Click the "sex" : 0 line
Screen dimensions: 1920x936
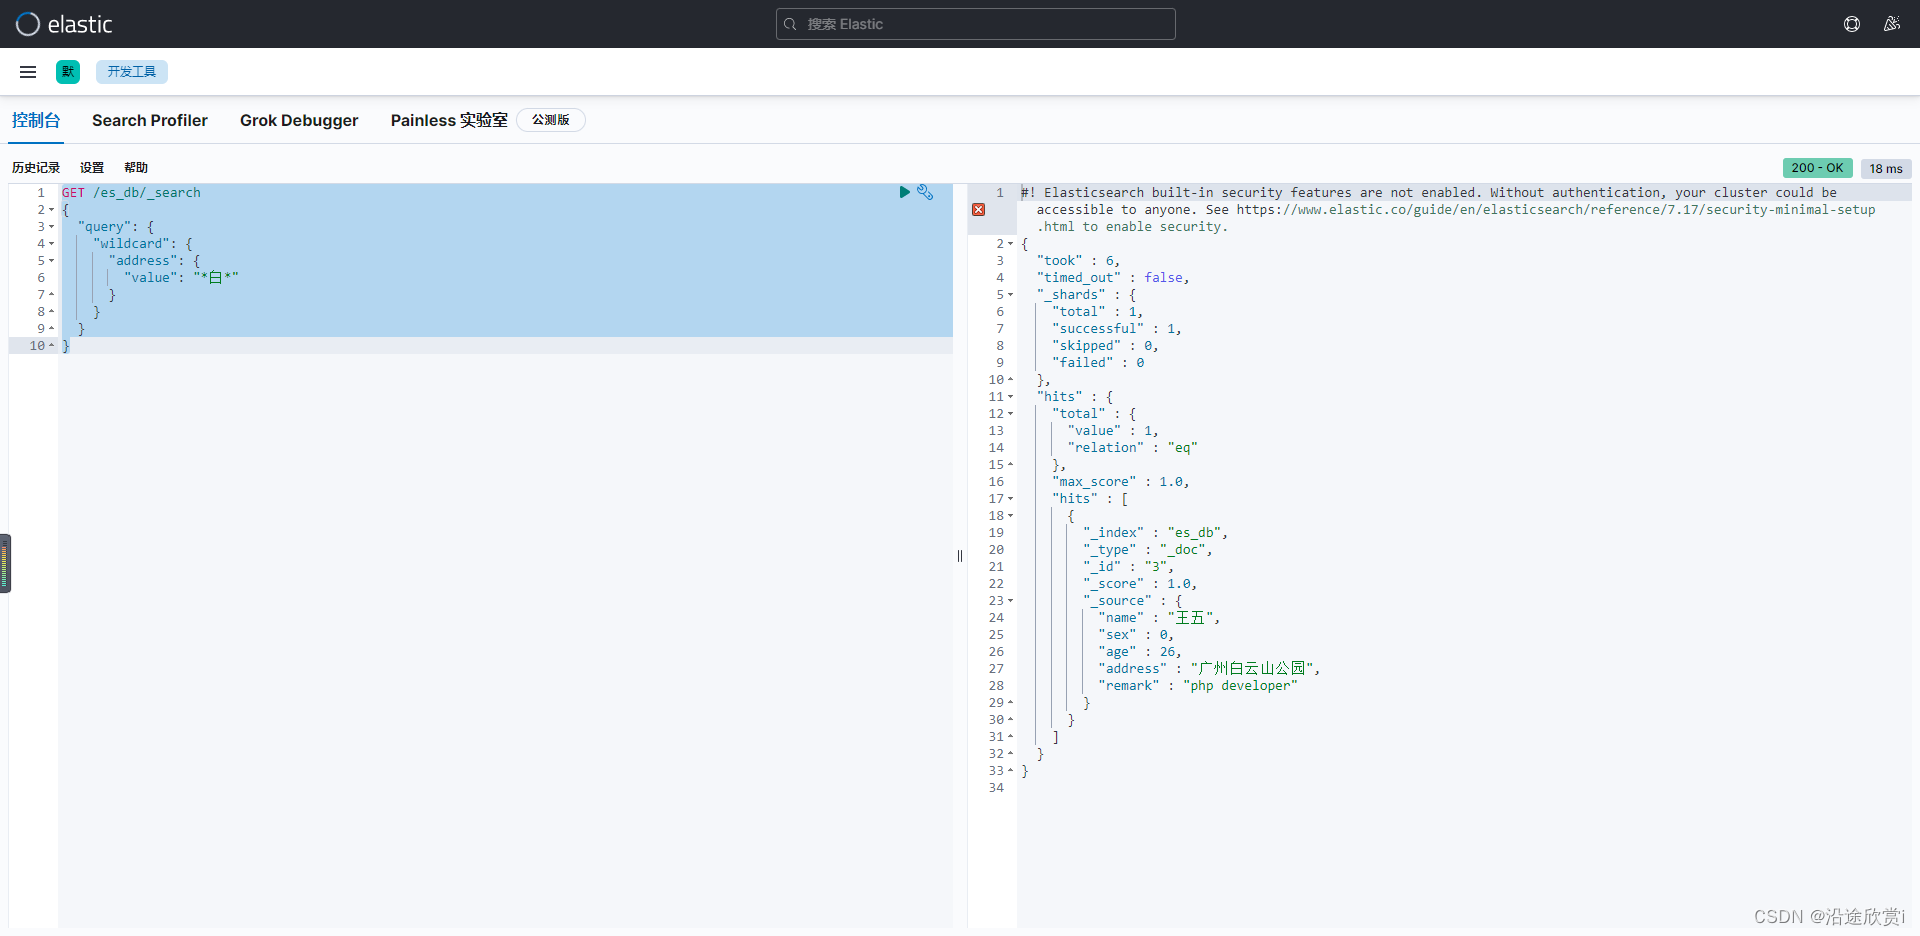1136,635
